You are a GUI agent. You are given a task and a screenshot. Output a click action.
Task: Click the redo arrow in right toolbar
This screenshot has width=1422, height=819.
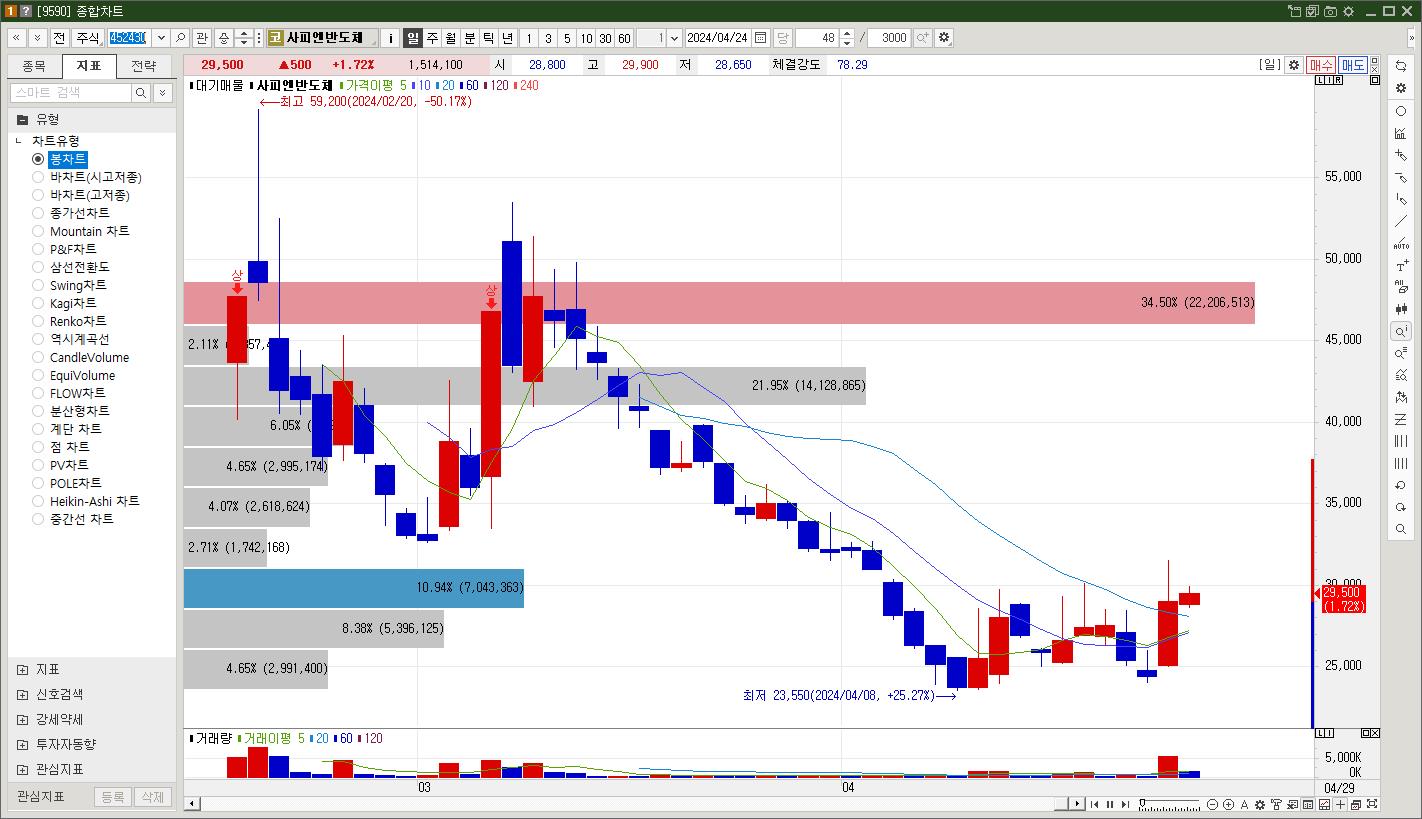[x=1401, y=507]
